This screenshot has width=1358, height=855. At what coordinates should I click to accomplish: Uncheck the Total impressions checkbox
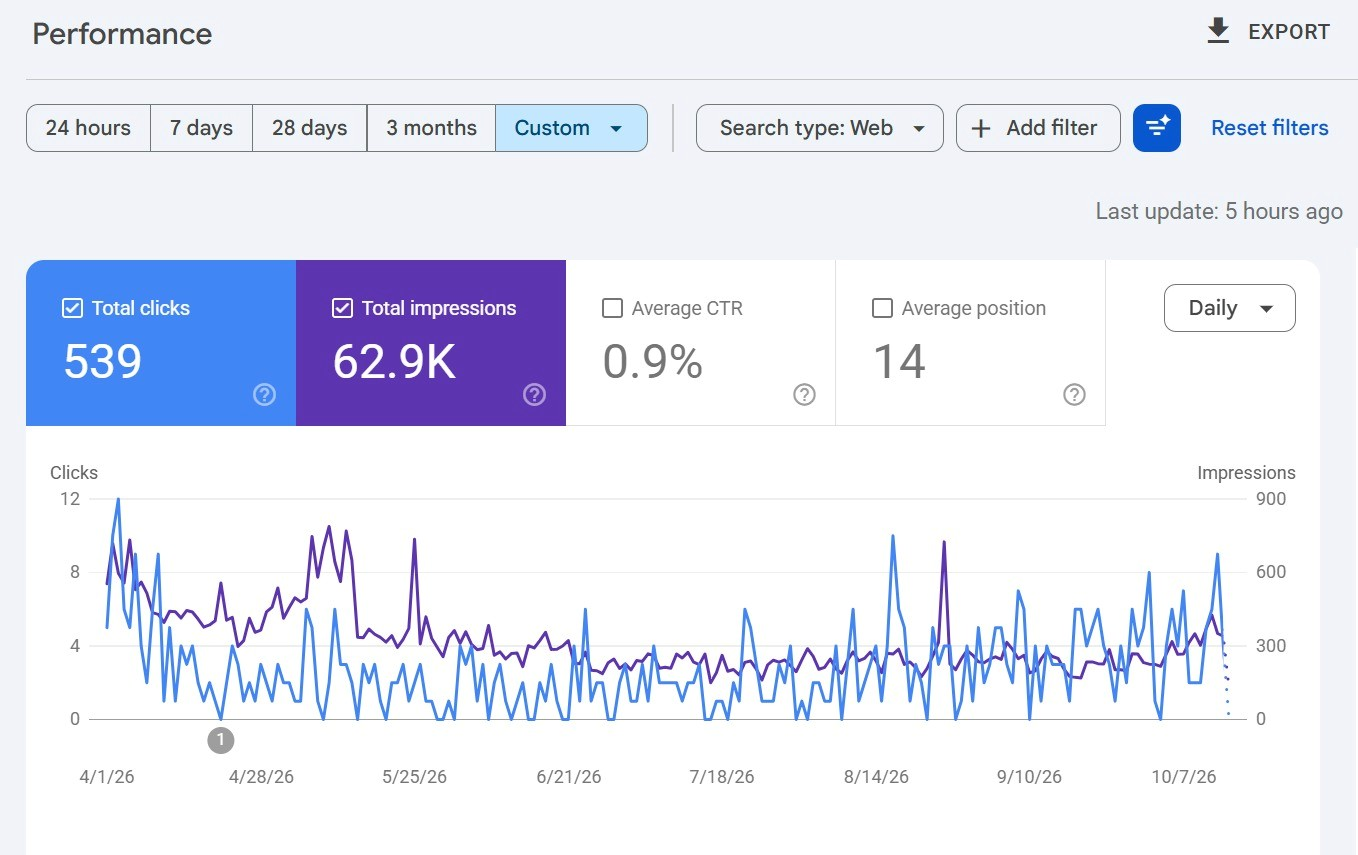pos(342,308)
